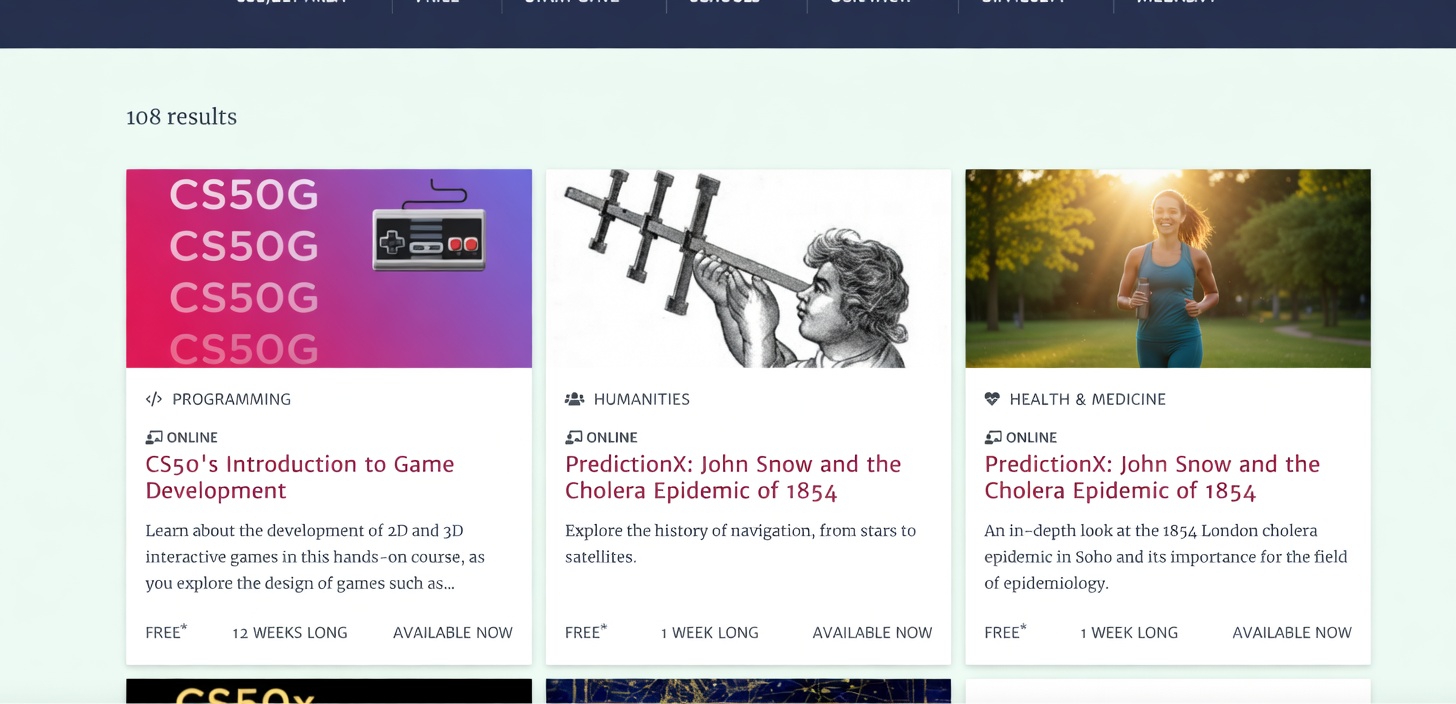Click the code brackets icon beside Programming

point(154,399)
